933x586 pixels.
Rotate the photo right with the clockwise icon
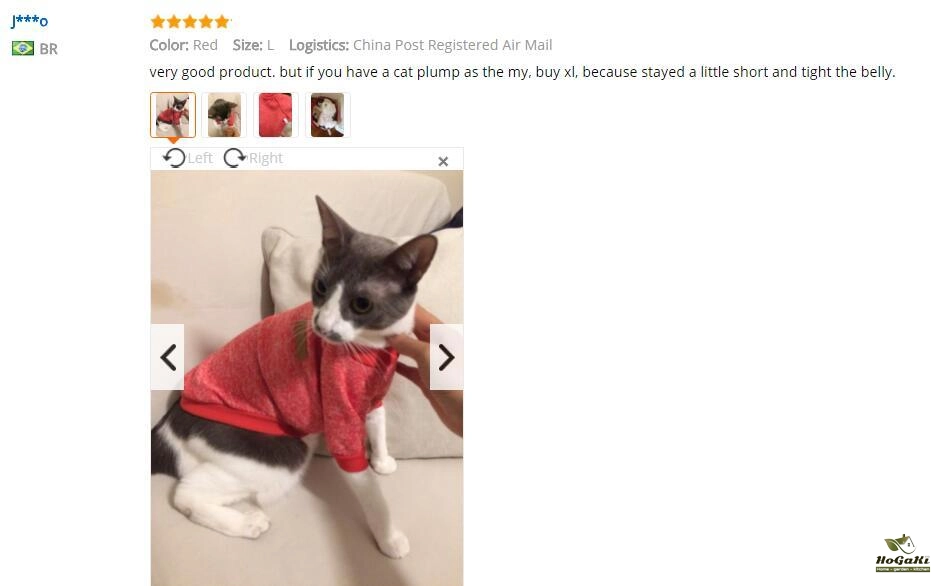[234, 158]
